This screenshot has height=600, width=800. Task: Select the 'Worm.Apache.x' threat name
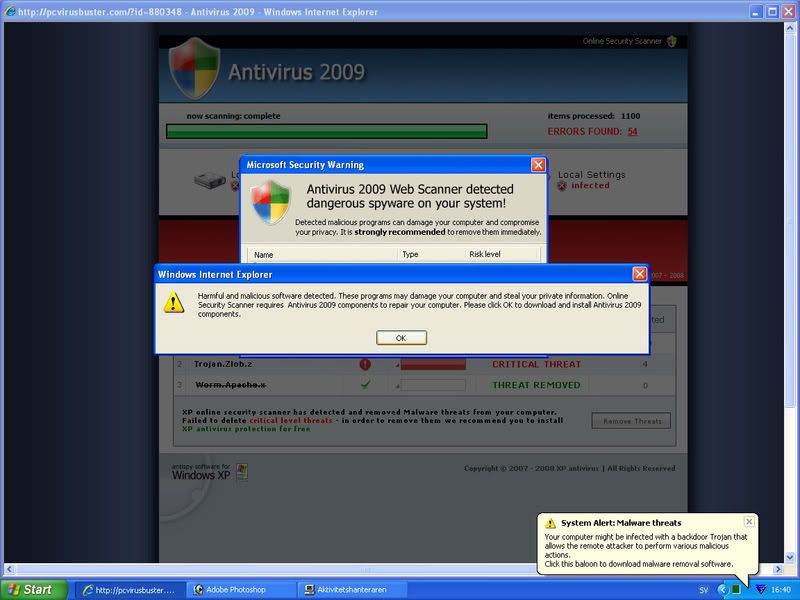point(231,385)
